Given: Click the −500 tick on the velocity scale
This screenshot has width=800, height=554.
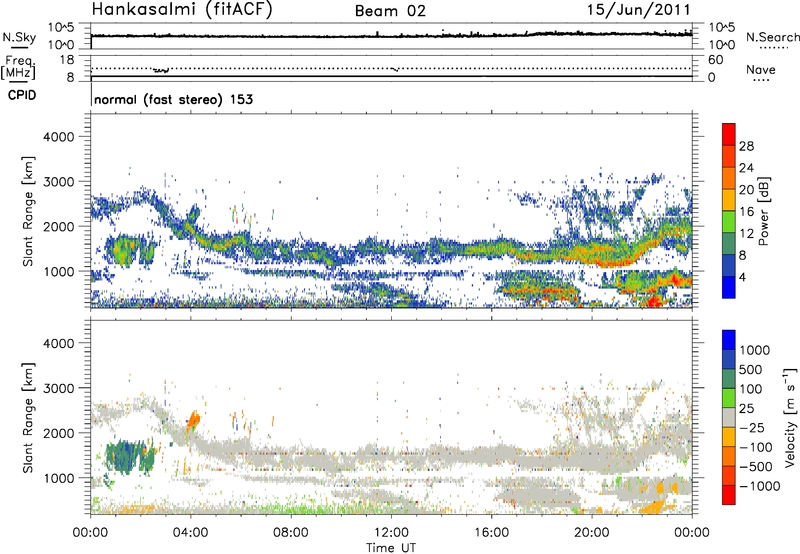Looking at the screenshot, I should (x=756, y=466).
